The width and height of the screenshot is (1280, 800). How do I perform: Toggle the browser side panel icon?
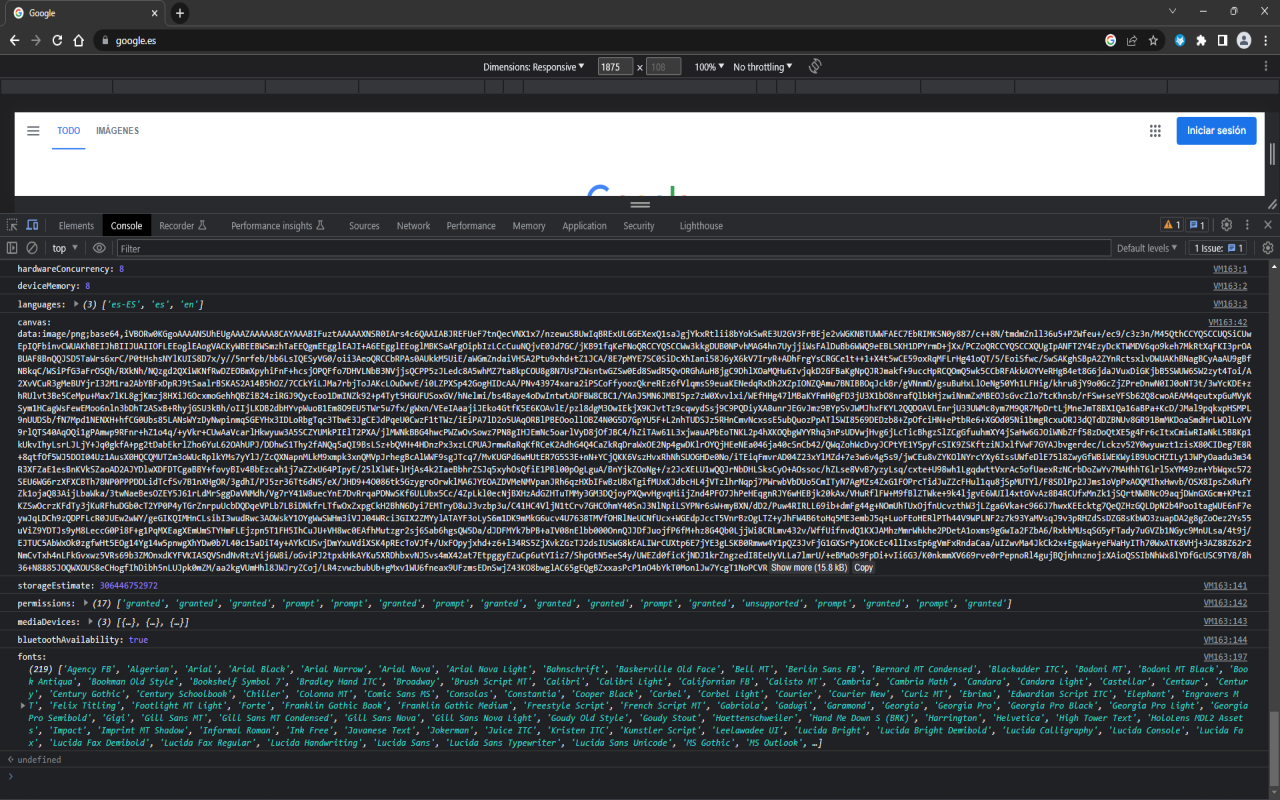point(1222,41)
